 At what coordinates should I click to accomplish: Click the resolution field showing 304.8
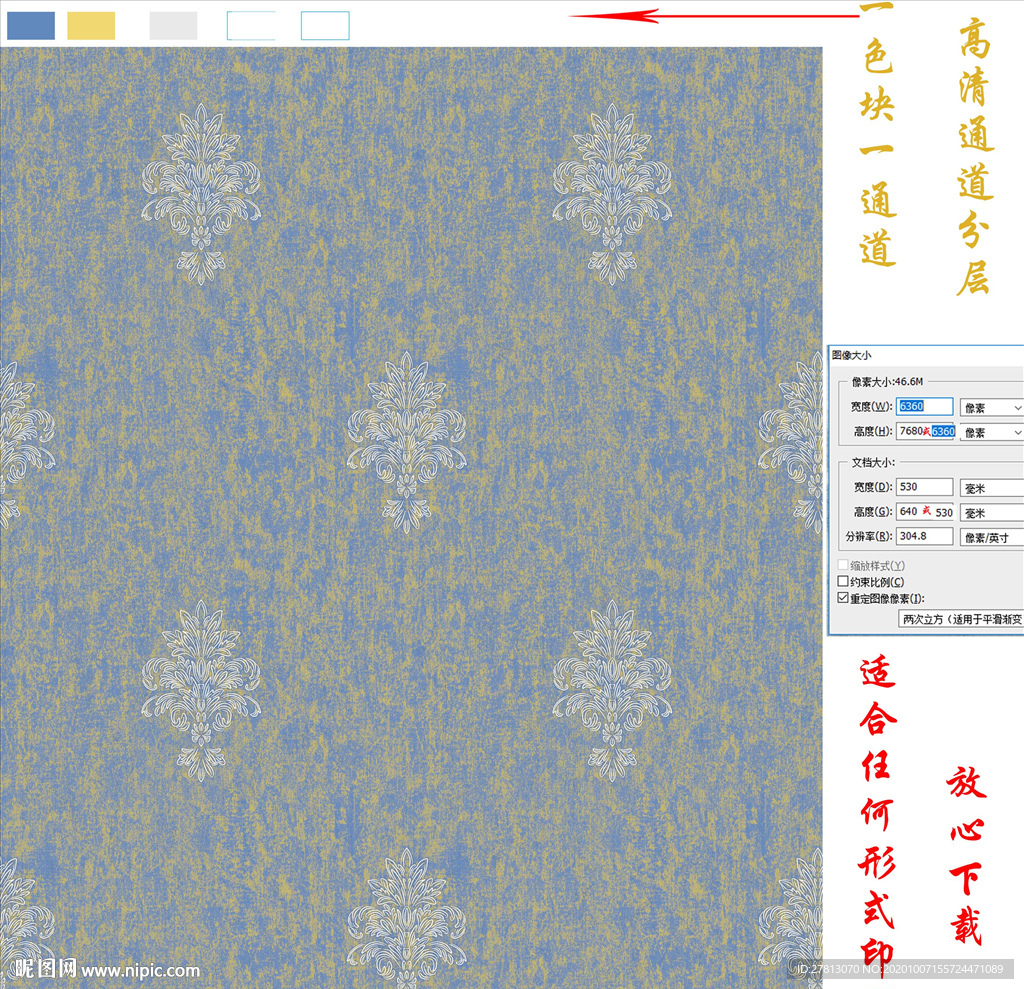[924, 536]
